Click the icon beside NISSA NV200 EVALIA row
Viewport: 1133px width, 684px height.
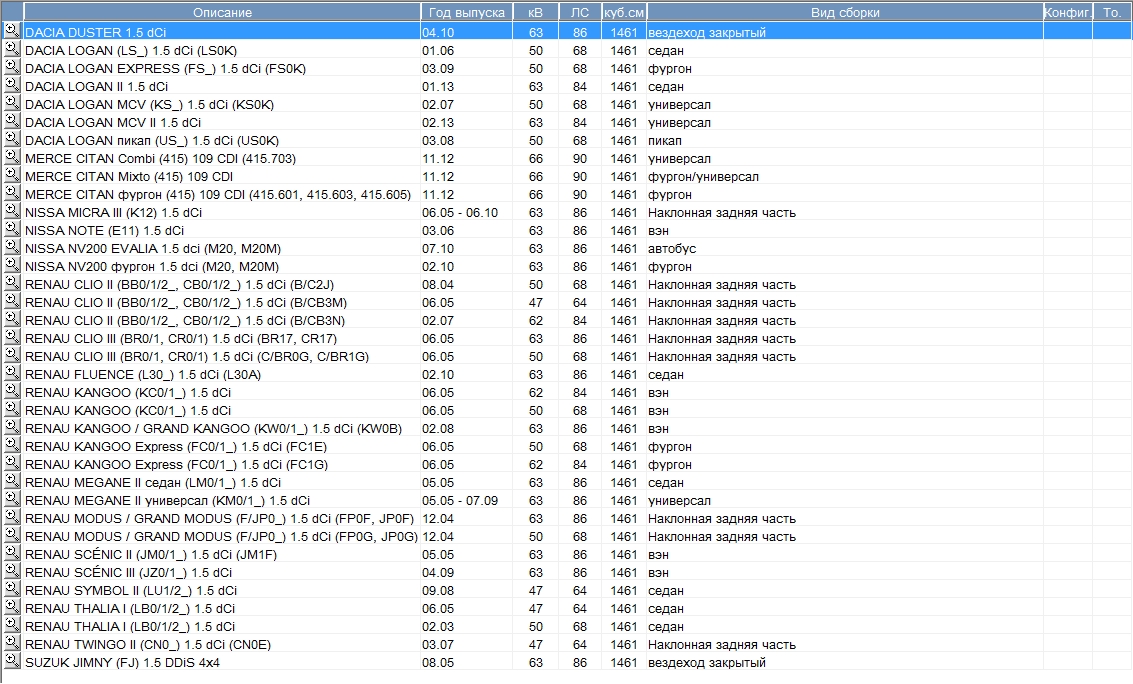coord(12,247)
